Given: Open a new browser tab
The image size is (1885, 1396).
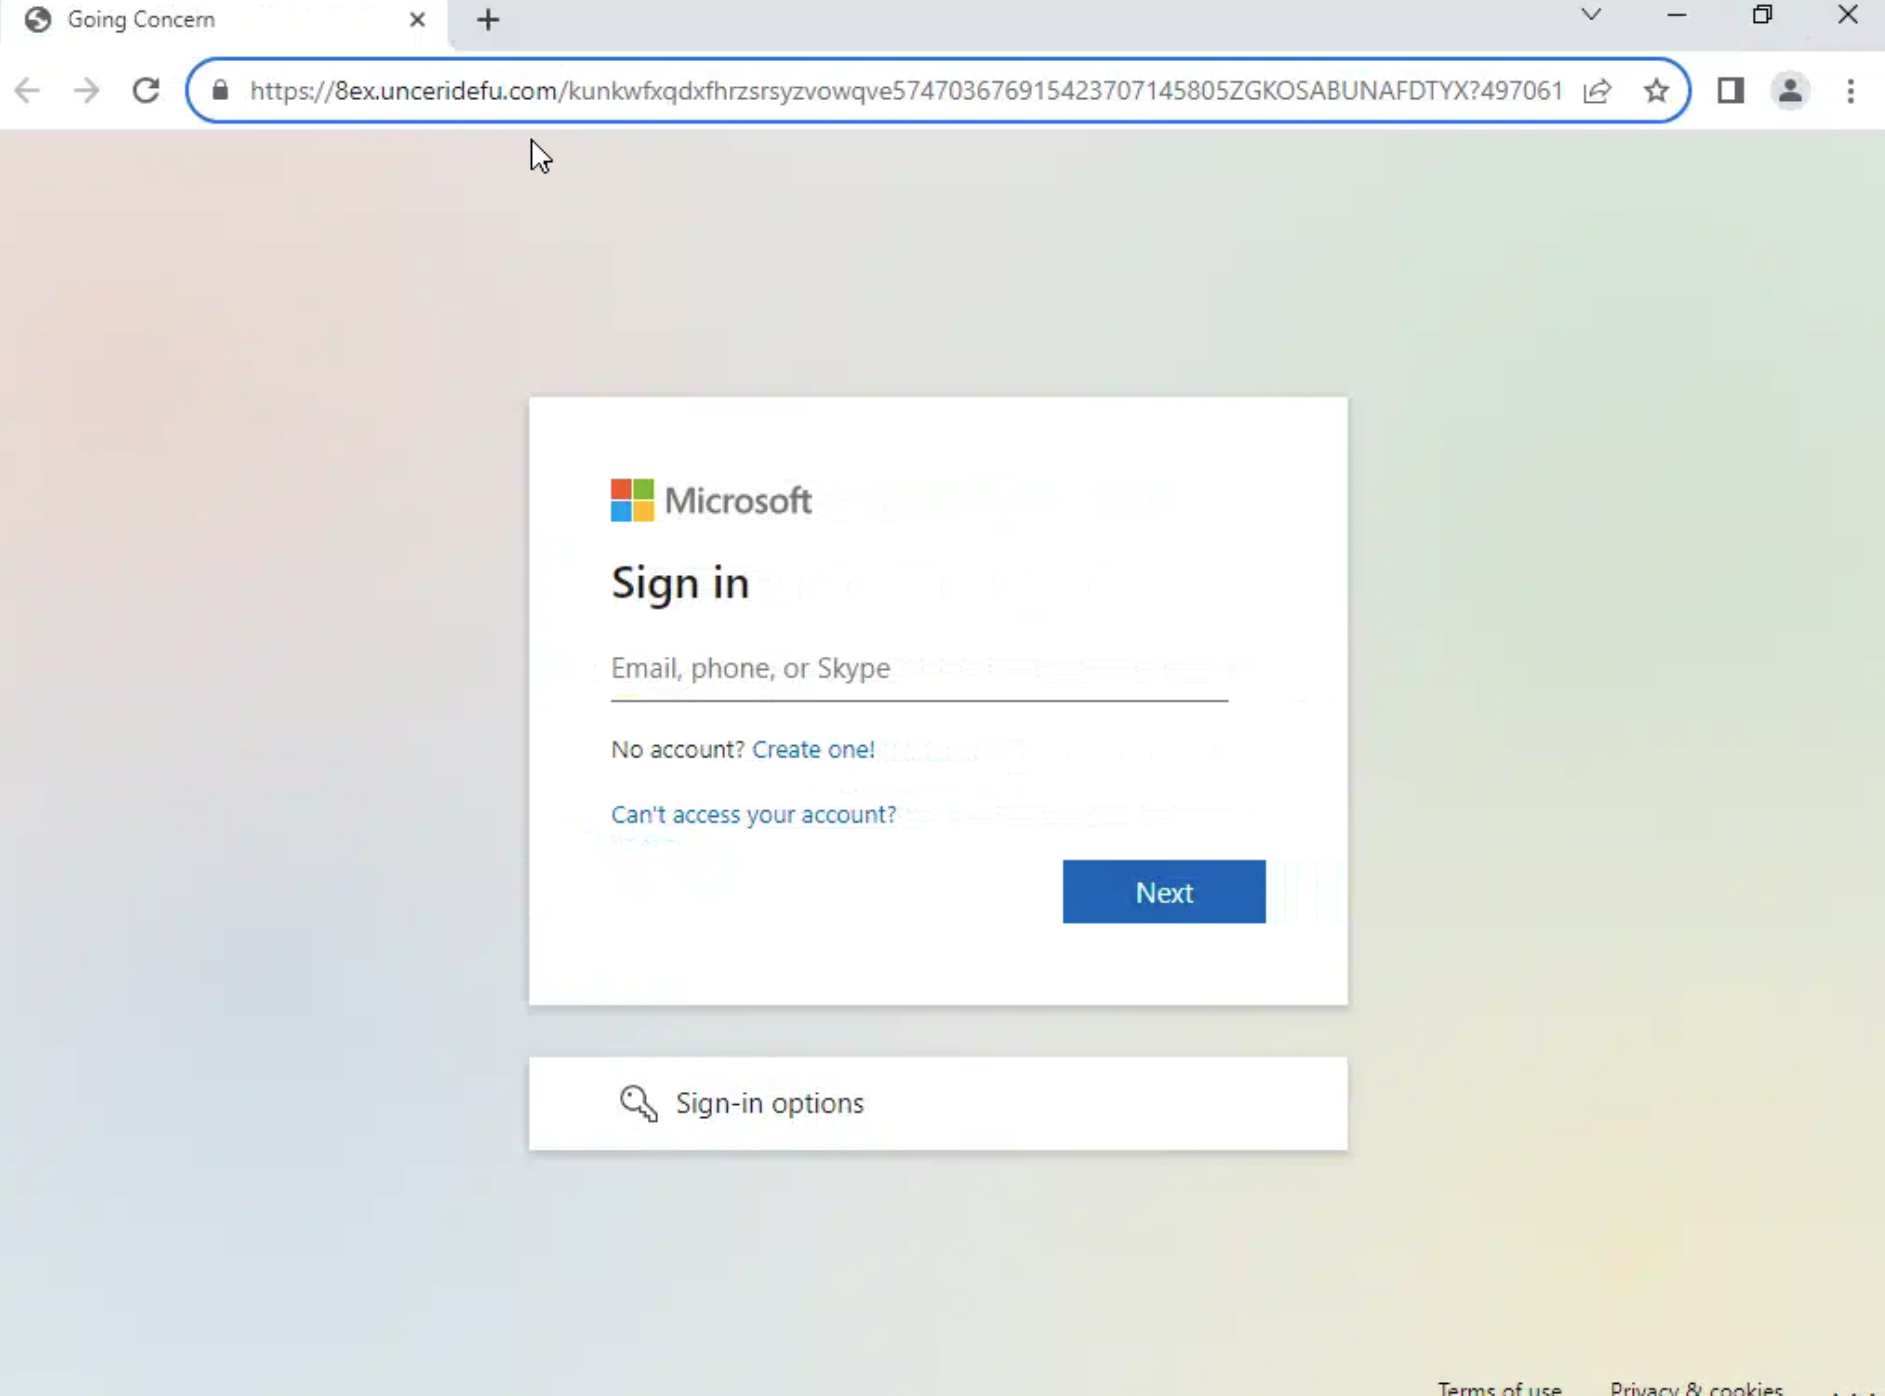Looking at the screenshot, I should (487, 19).
